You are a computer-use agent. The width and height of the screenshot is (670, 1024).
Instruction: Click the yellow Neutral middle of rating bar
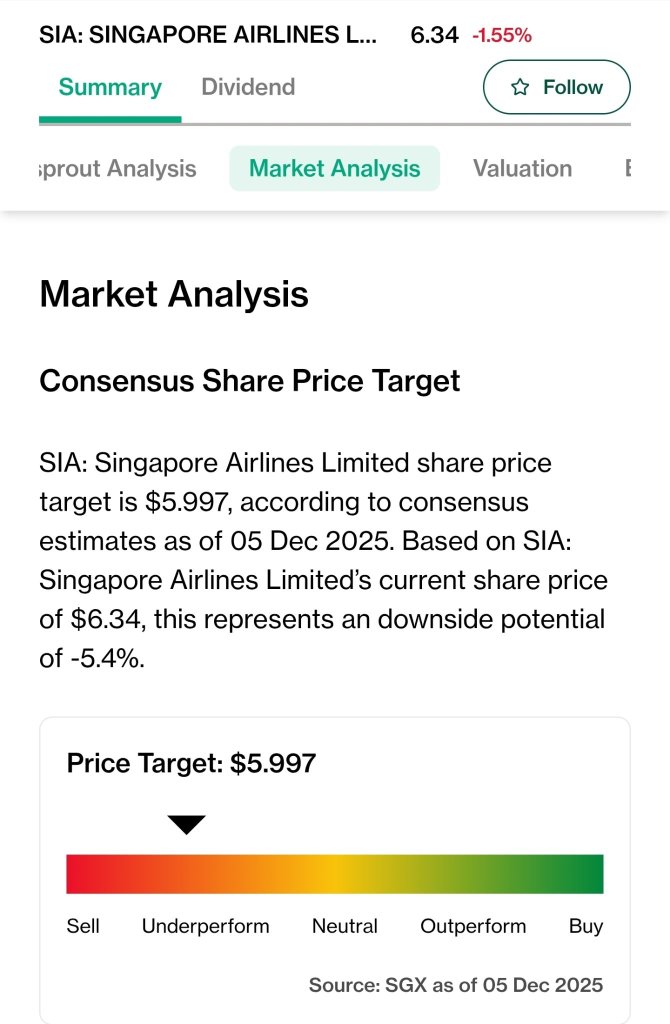pos(334,874)
